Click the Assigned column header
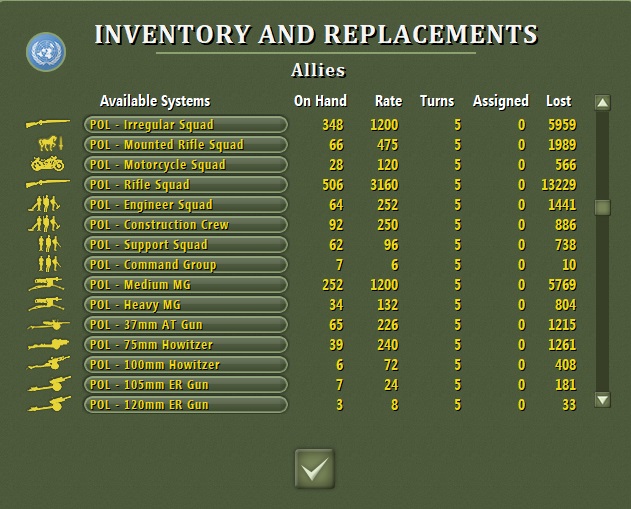Screen dimensions: 631x509 point(501,101)
